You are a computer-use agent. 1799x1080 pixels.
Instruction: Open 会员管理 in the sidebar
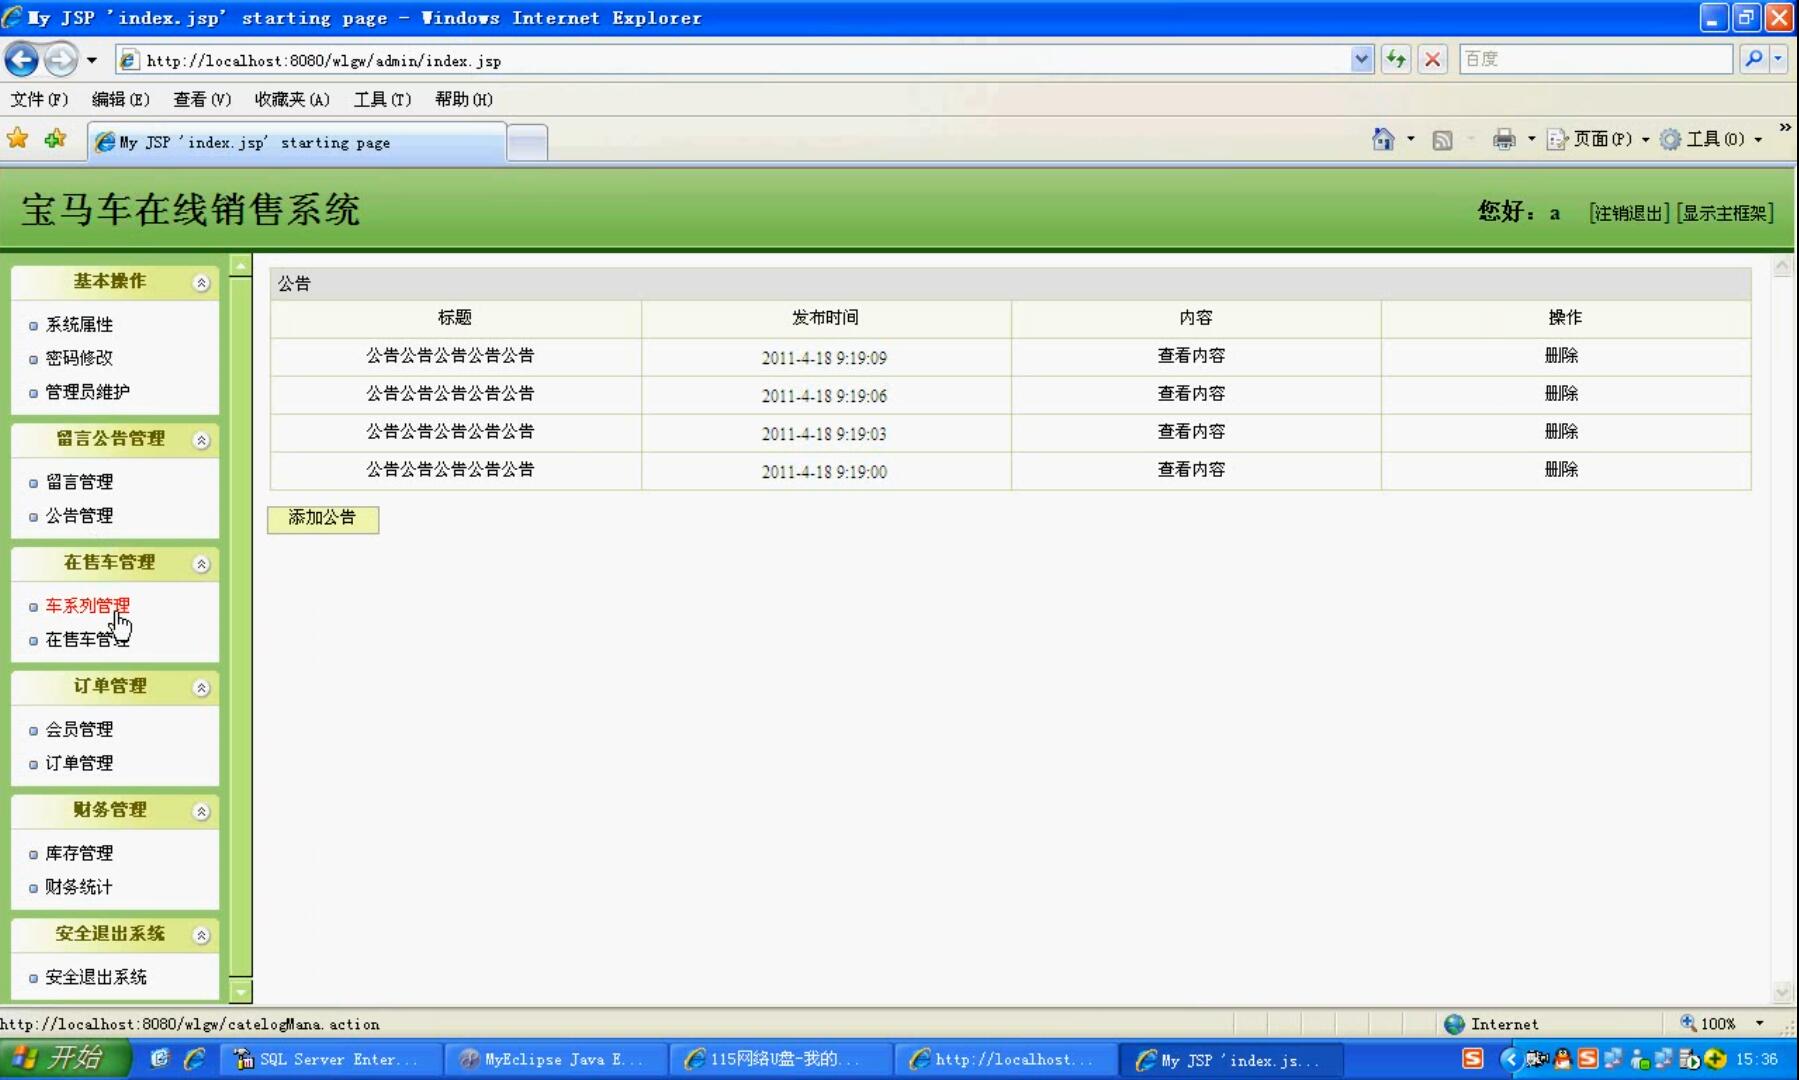point(79,730)
